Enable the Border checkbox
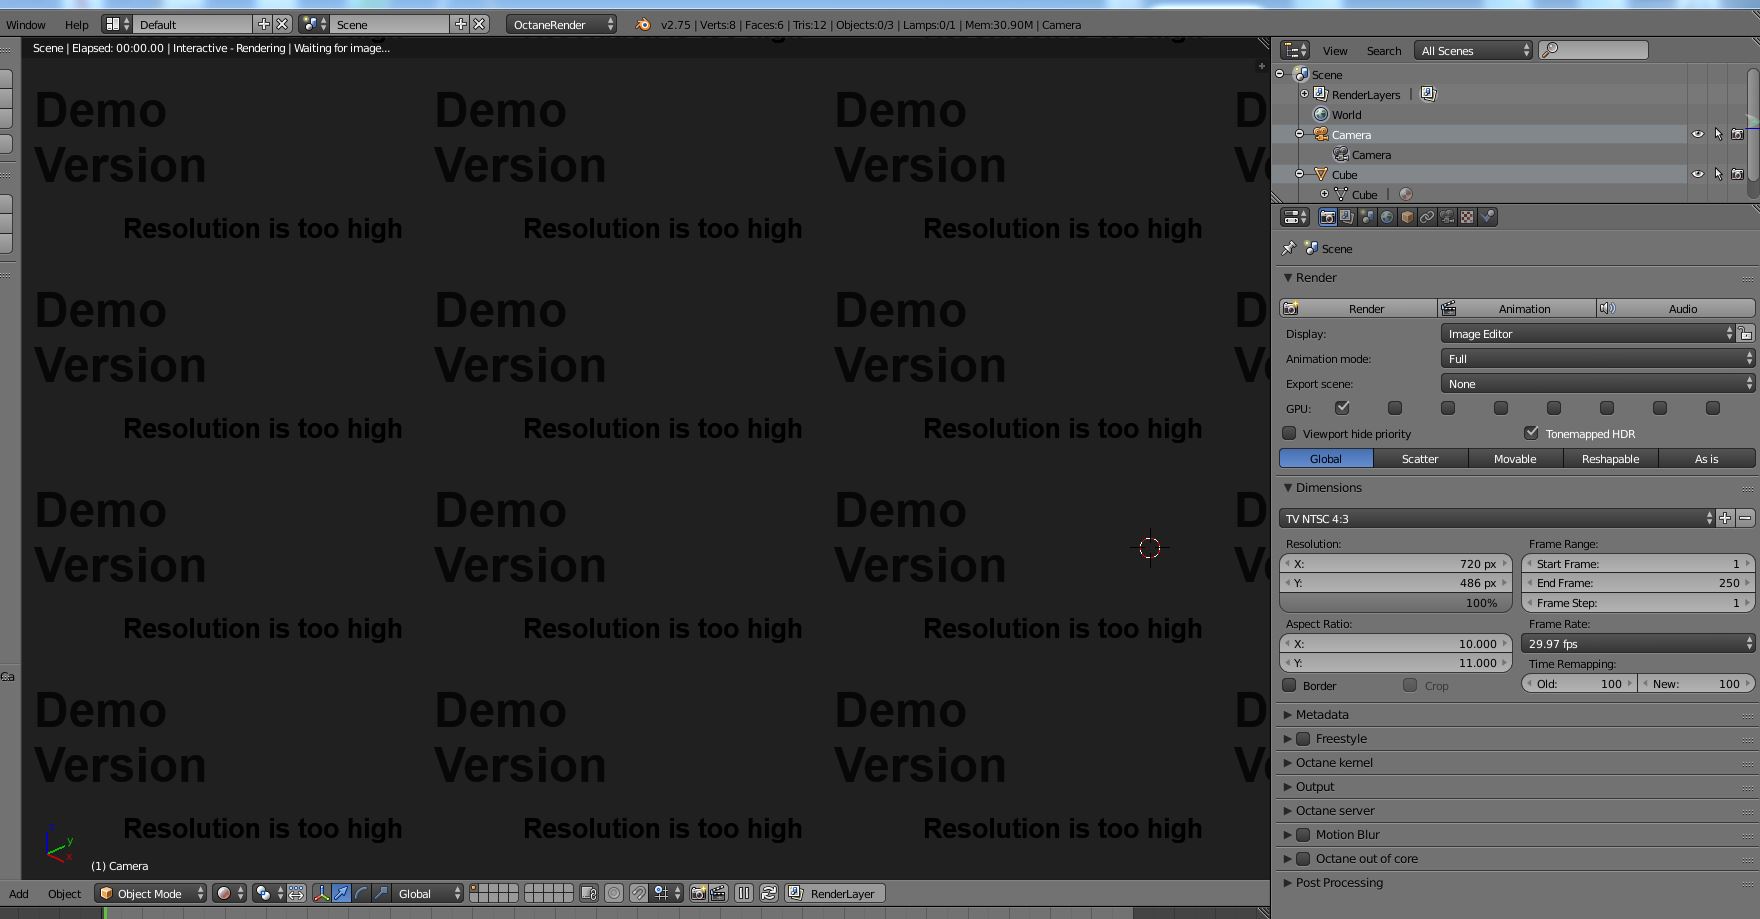 [x=1290, y=685]
